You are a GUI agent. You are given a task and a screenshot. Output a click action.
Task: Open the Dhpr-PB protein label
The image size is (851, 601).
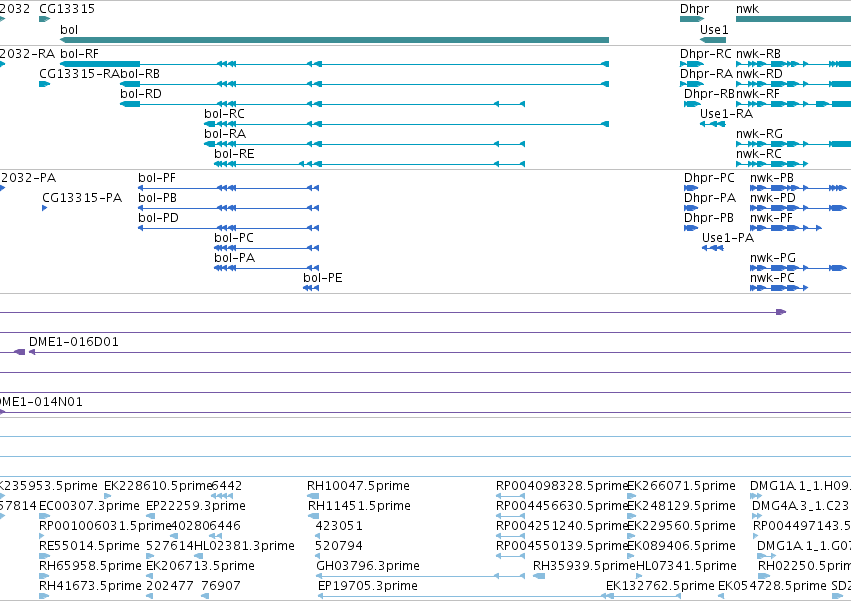click(708, 218)
